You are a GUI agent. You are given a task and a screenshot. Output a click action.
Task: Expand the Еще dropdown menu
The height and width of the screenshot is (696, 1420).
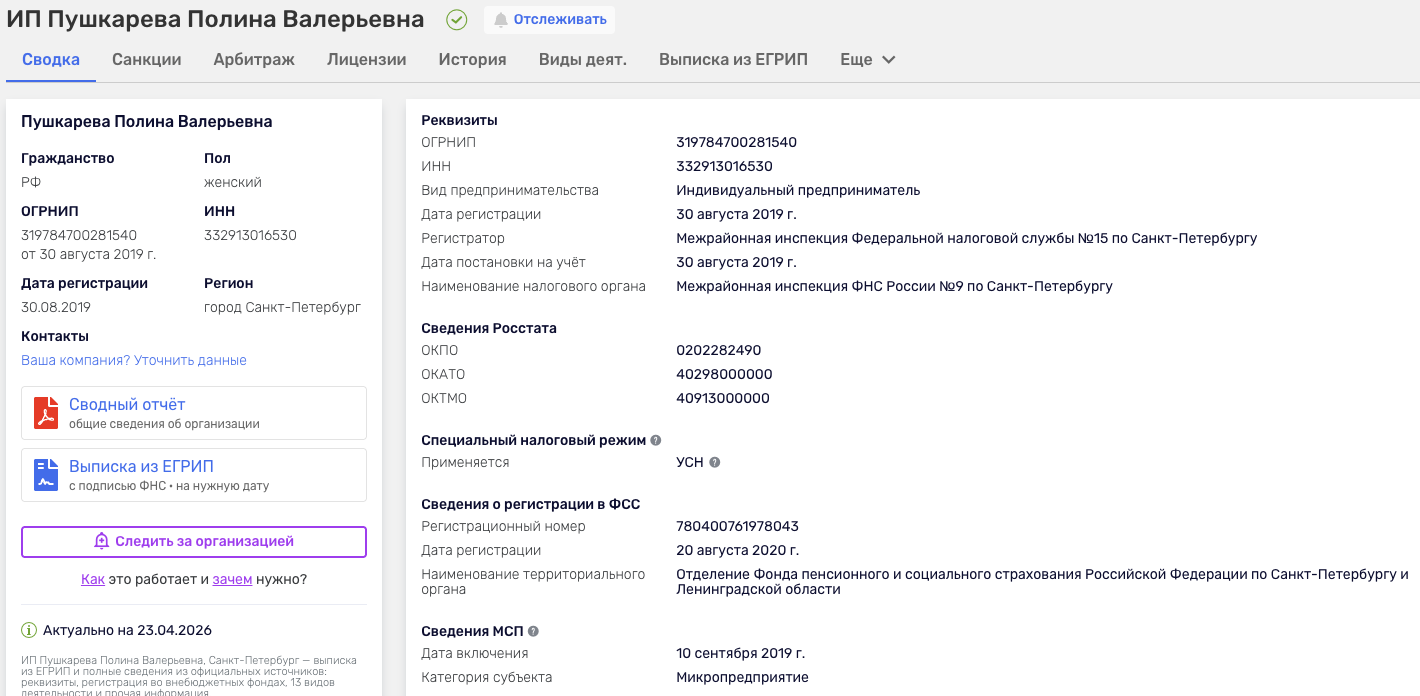tap(868, 60)
